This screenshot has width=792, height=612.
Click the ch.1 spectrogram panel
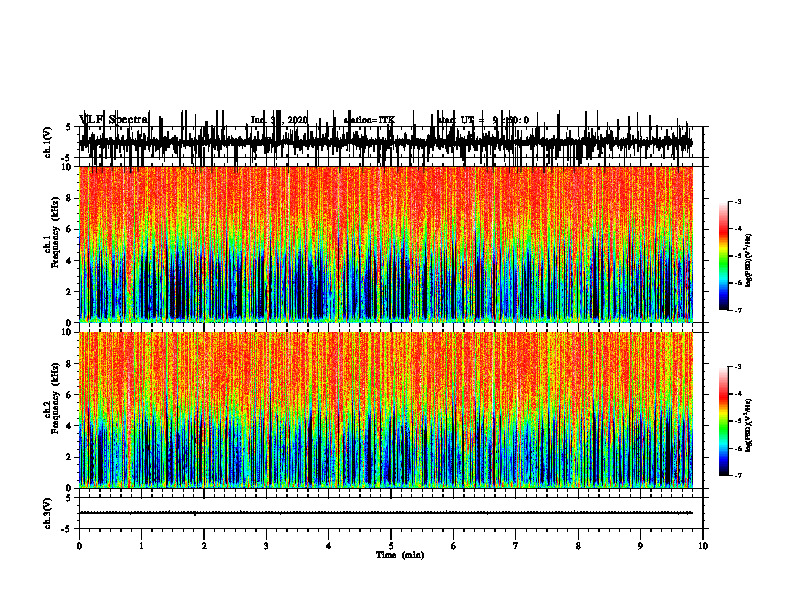pyautogui.click(x=385, y=244)
